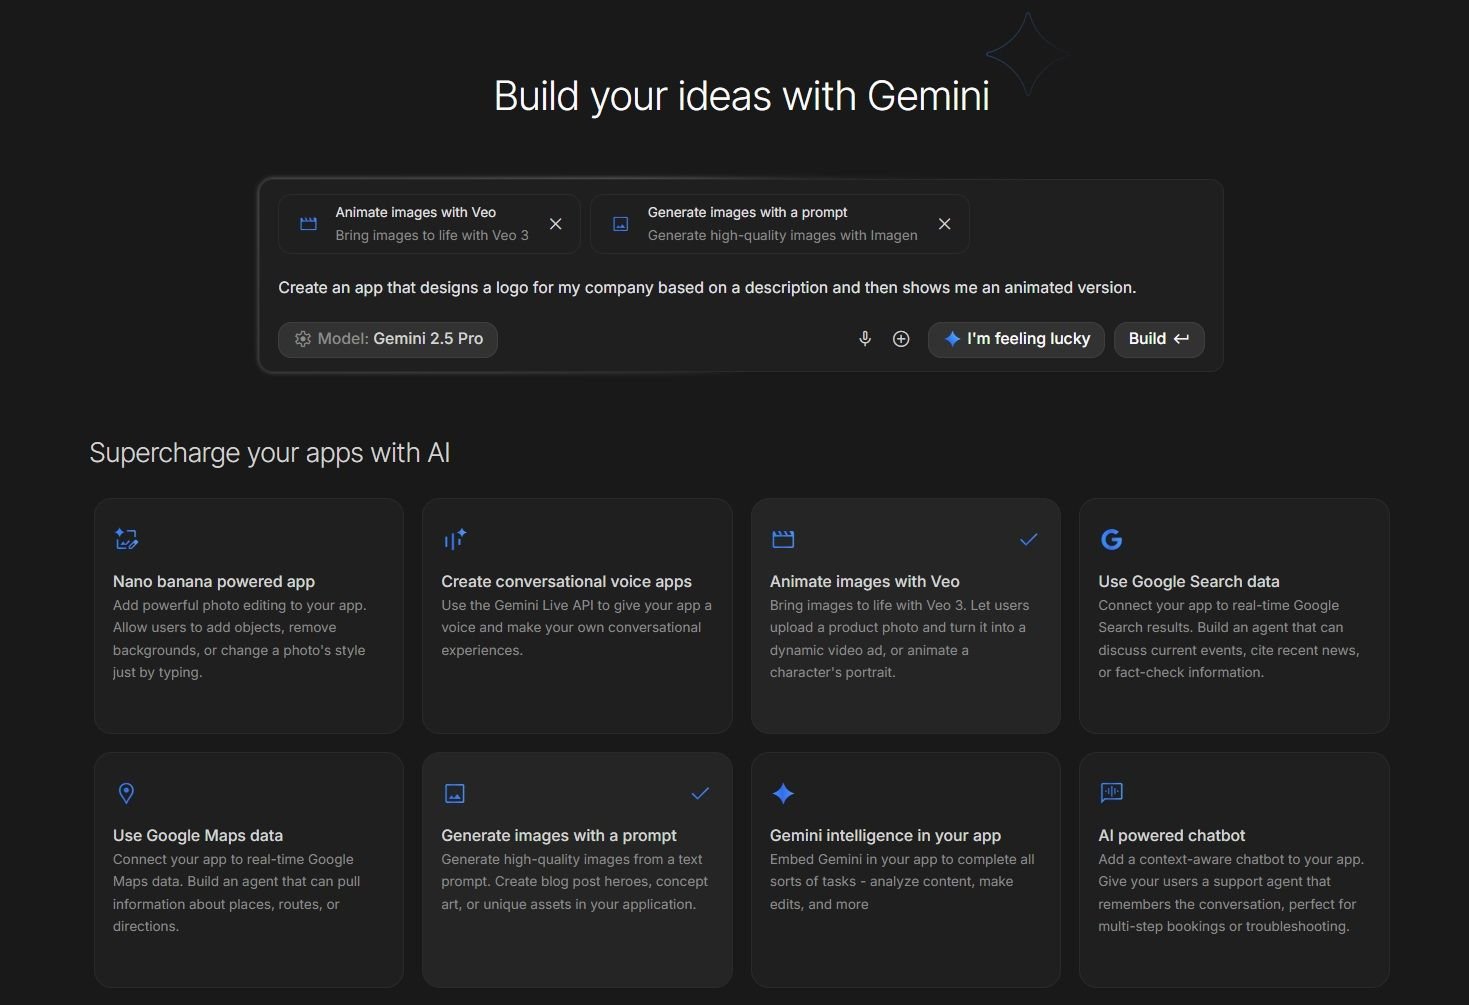Viewport: 1469px width, 1005px height.
Task: Select the Use Google Search data card
Action: click(1234, 616)
